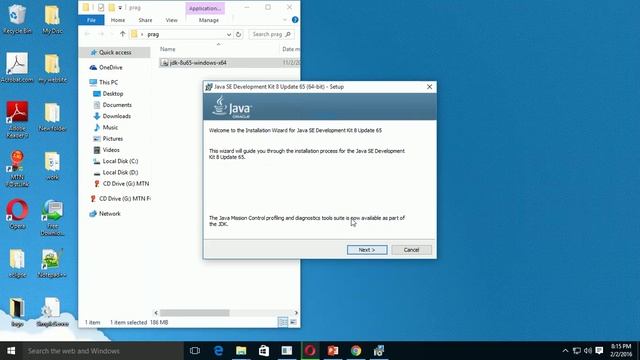The width and height of the screenshot is (640, 360).
Task: Open Documents in navigation pane
Action: pyautogui.click(x=117, y=105)
